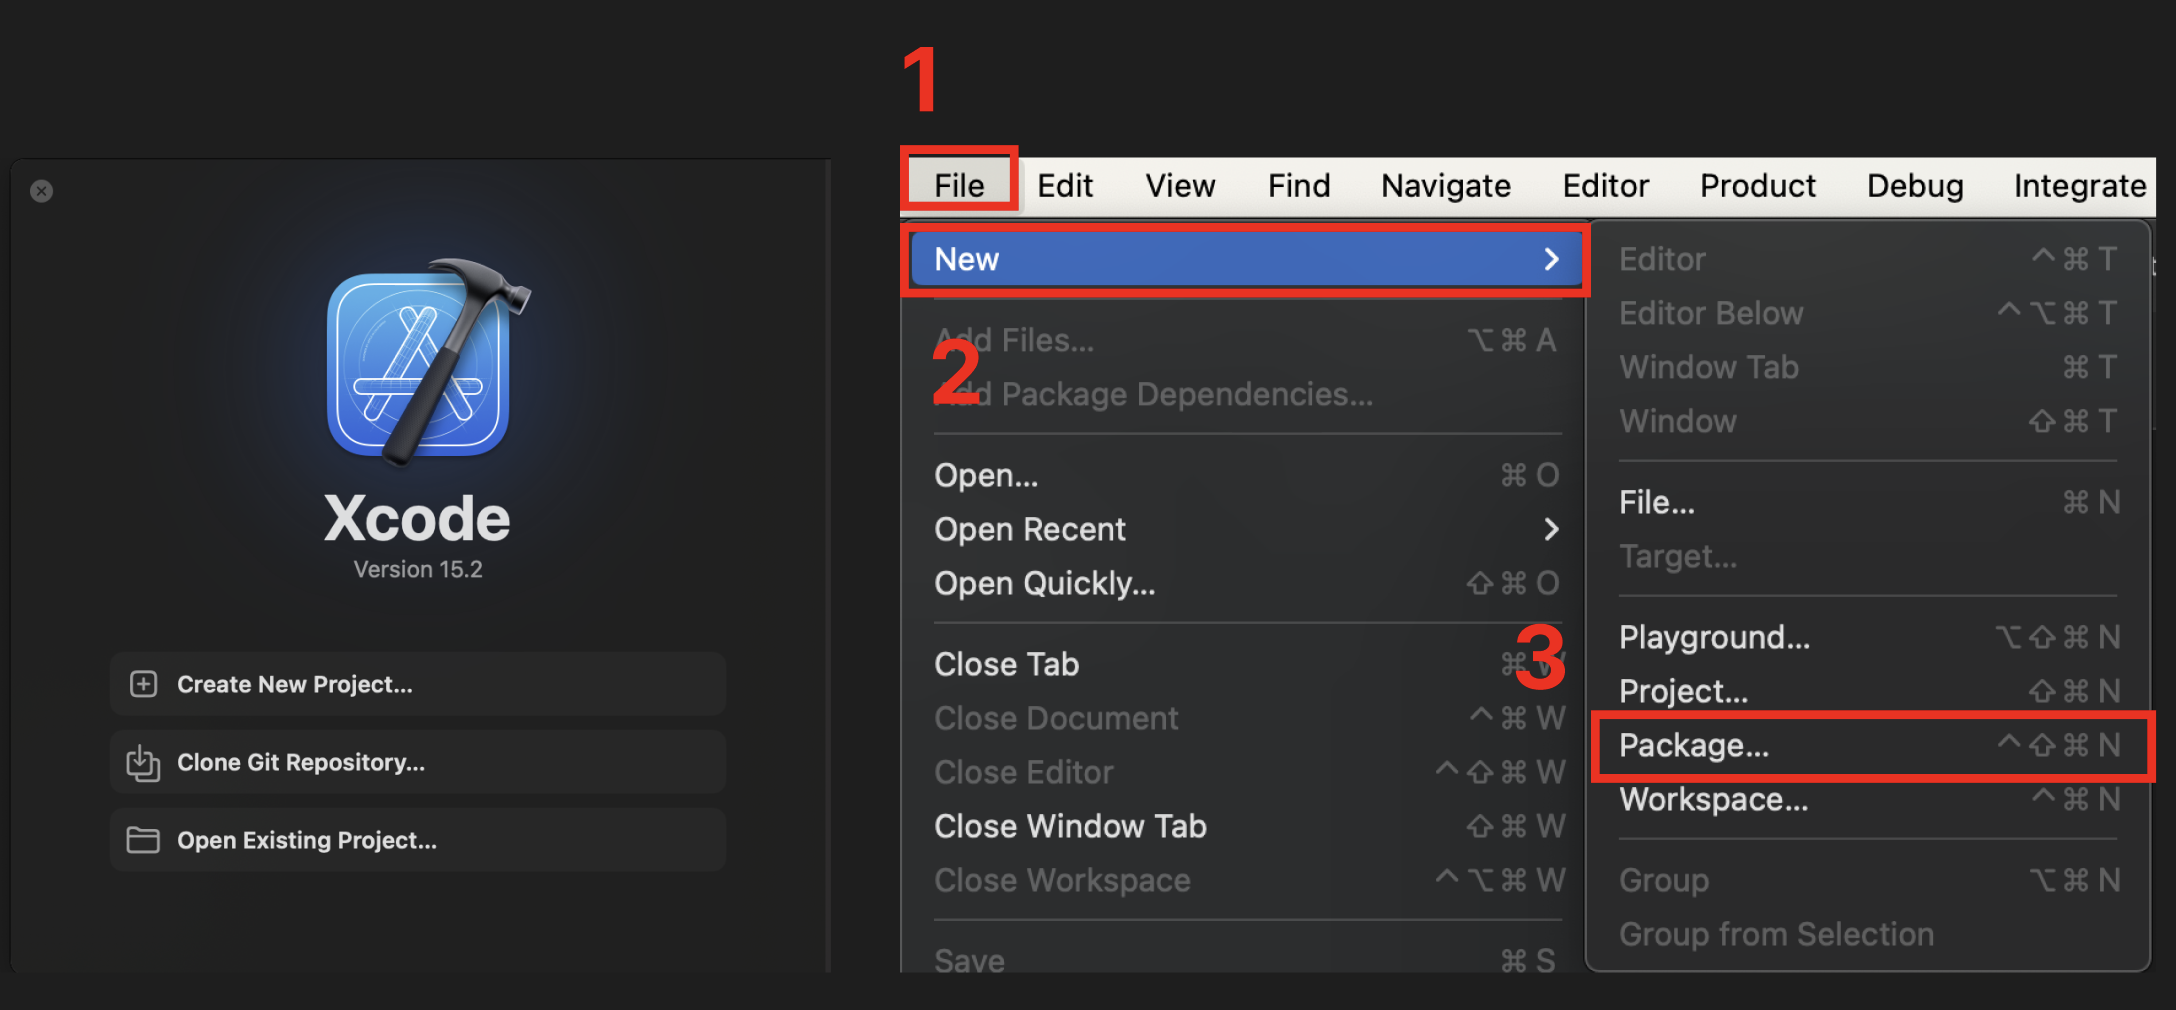Choose Close Tab menu item
Viewport: 2176px width, 1010px height.
(1246, 664)
